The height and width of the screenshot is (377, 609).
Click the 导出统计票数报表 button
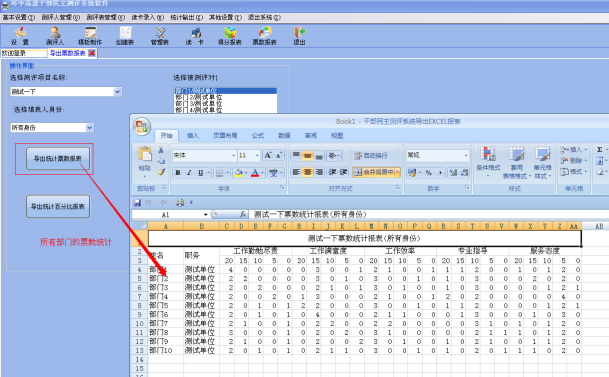click(58, 158)
